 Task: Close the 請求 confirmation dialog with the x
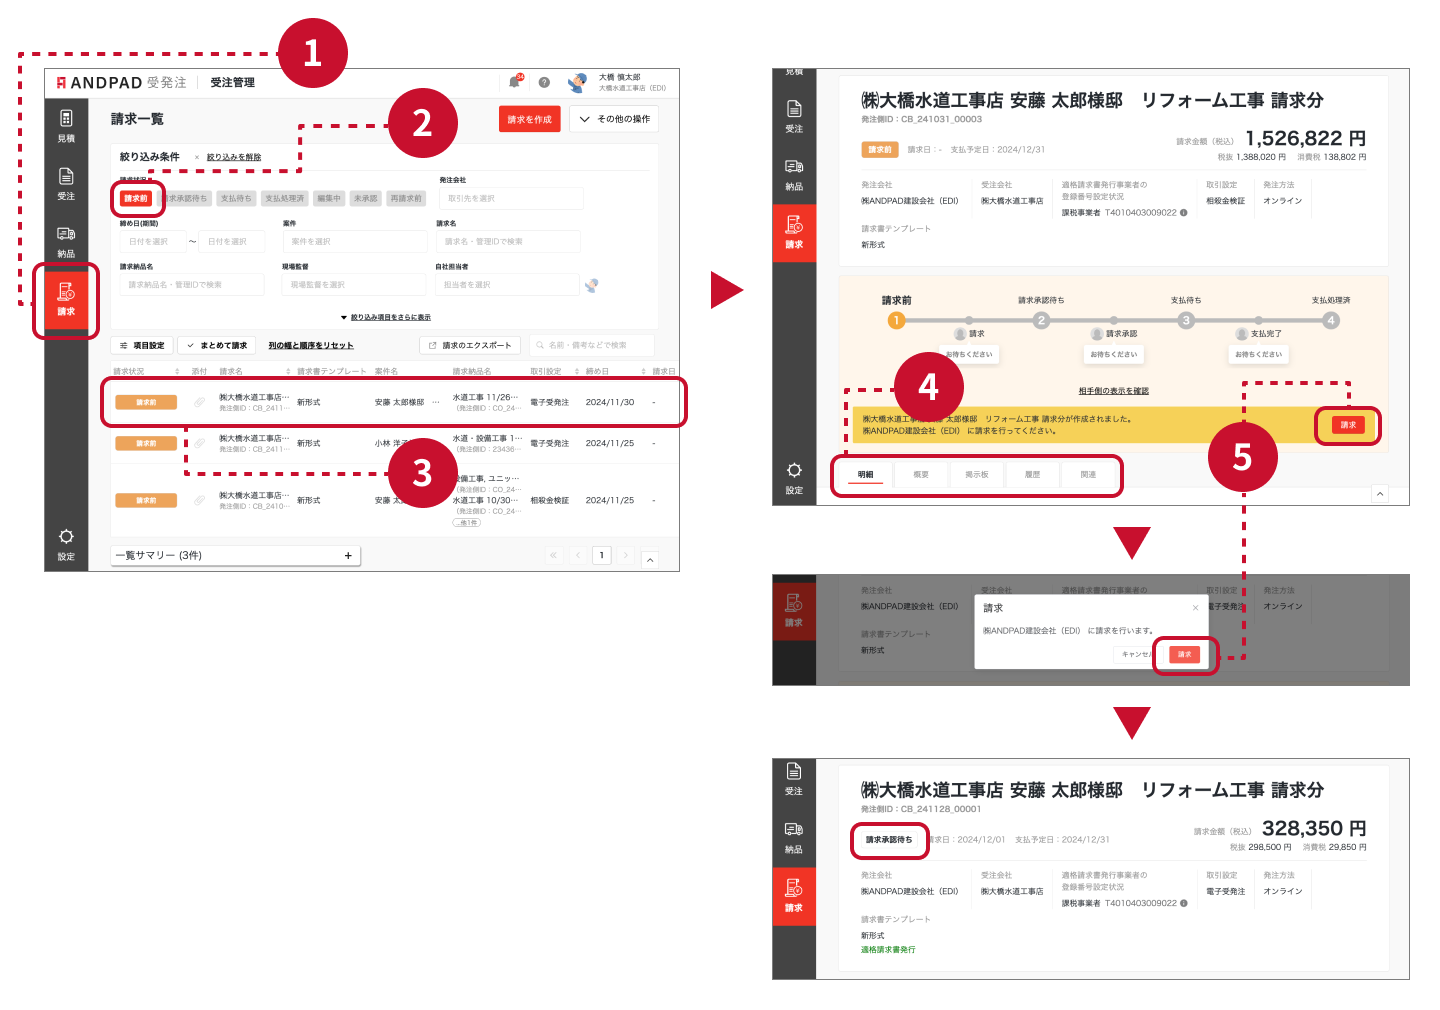click(1195, 608)
